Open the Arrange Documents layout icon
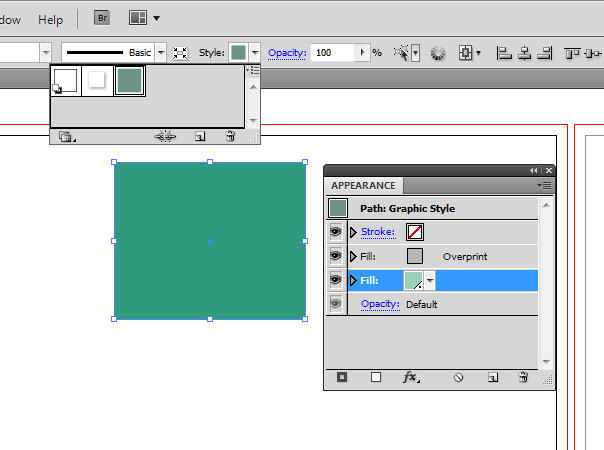This screenshot has height=450, width=604. click(x=138, y=18)
